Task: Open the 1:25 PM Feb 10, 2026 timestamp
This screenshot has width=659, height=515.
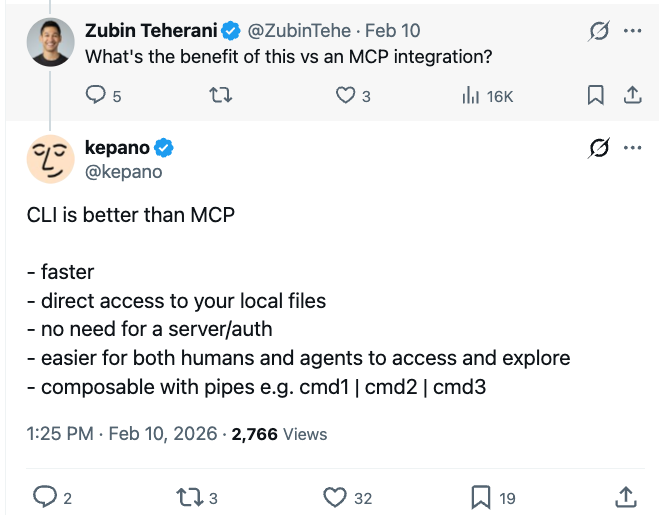Action: tap(121, 434)
